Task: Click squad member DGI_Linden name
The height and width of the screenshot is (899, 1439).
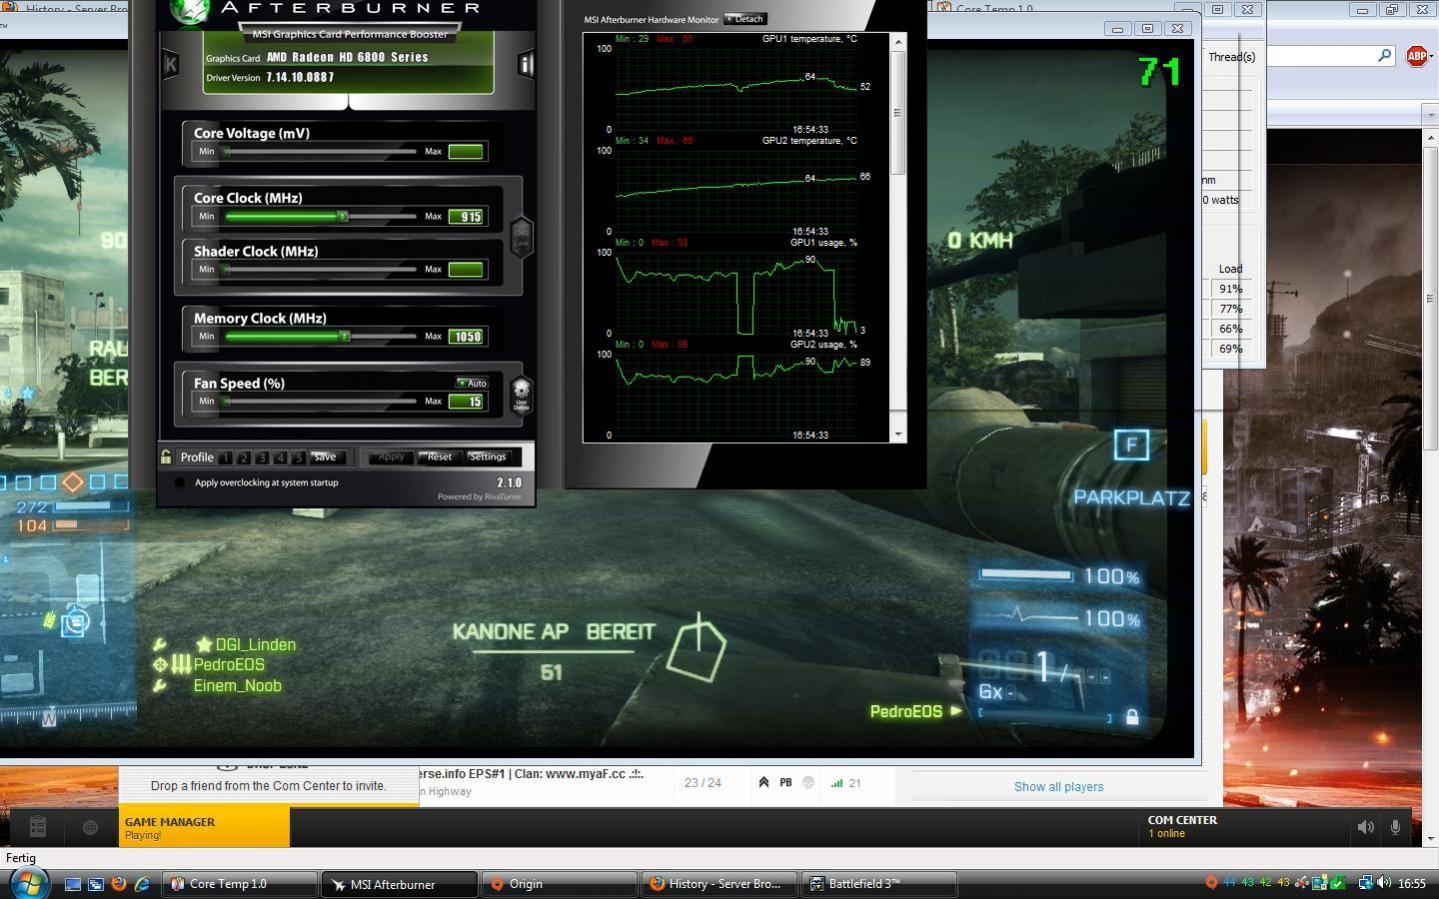Action: 256,645
